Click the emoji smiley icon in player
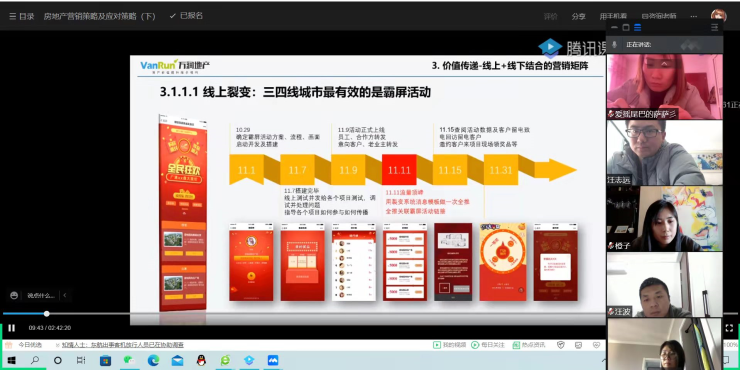 14,295
